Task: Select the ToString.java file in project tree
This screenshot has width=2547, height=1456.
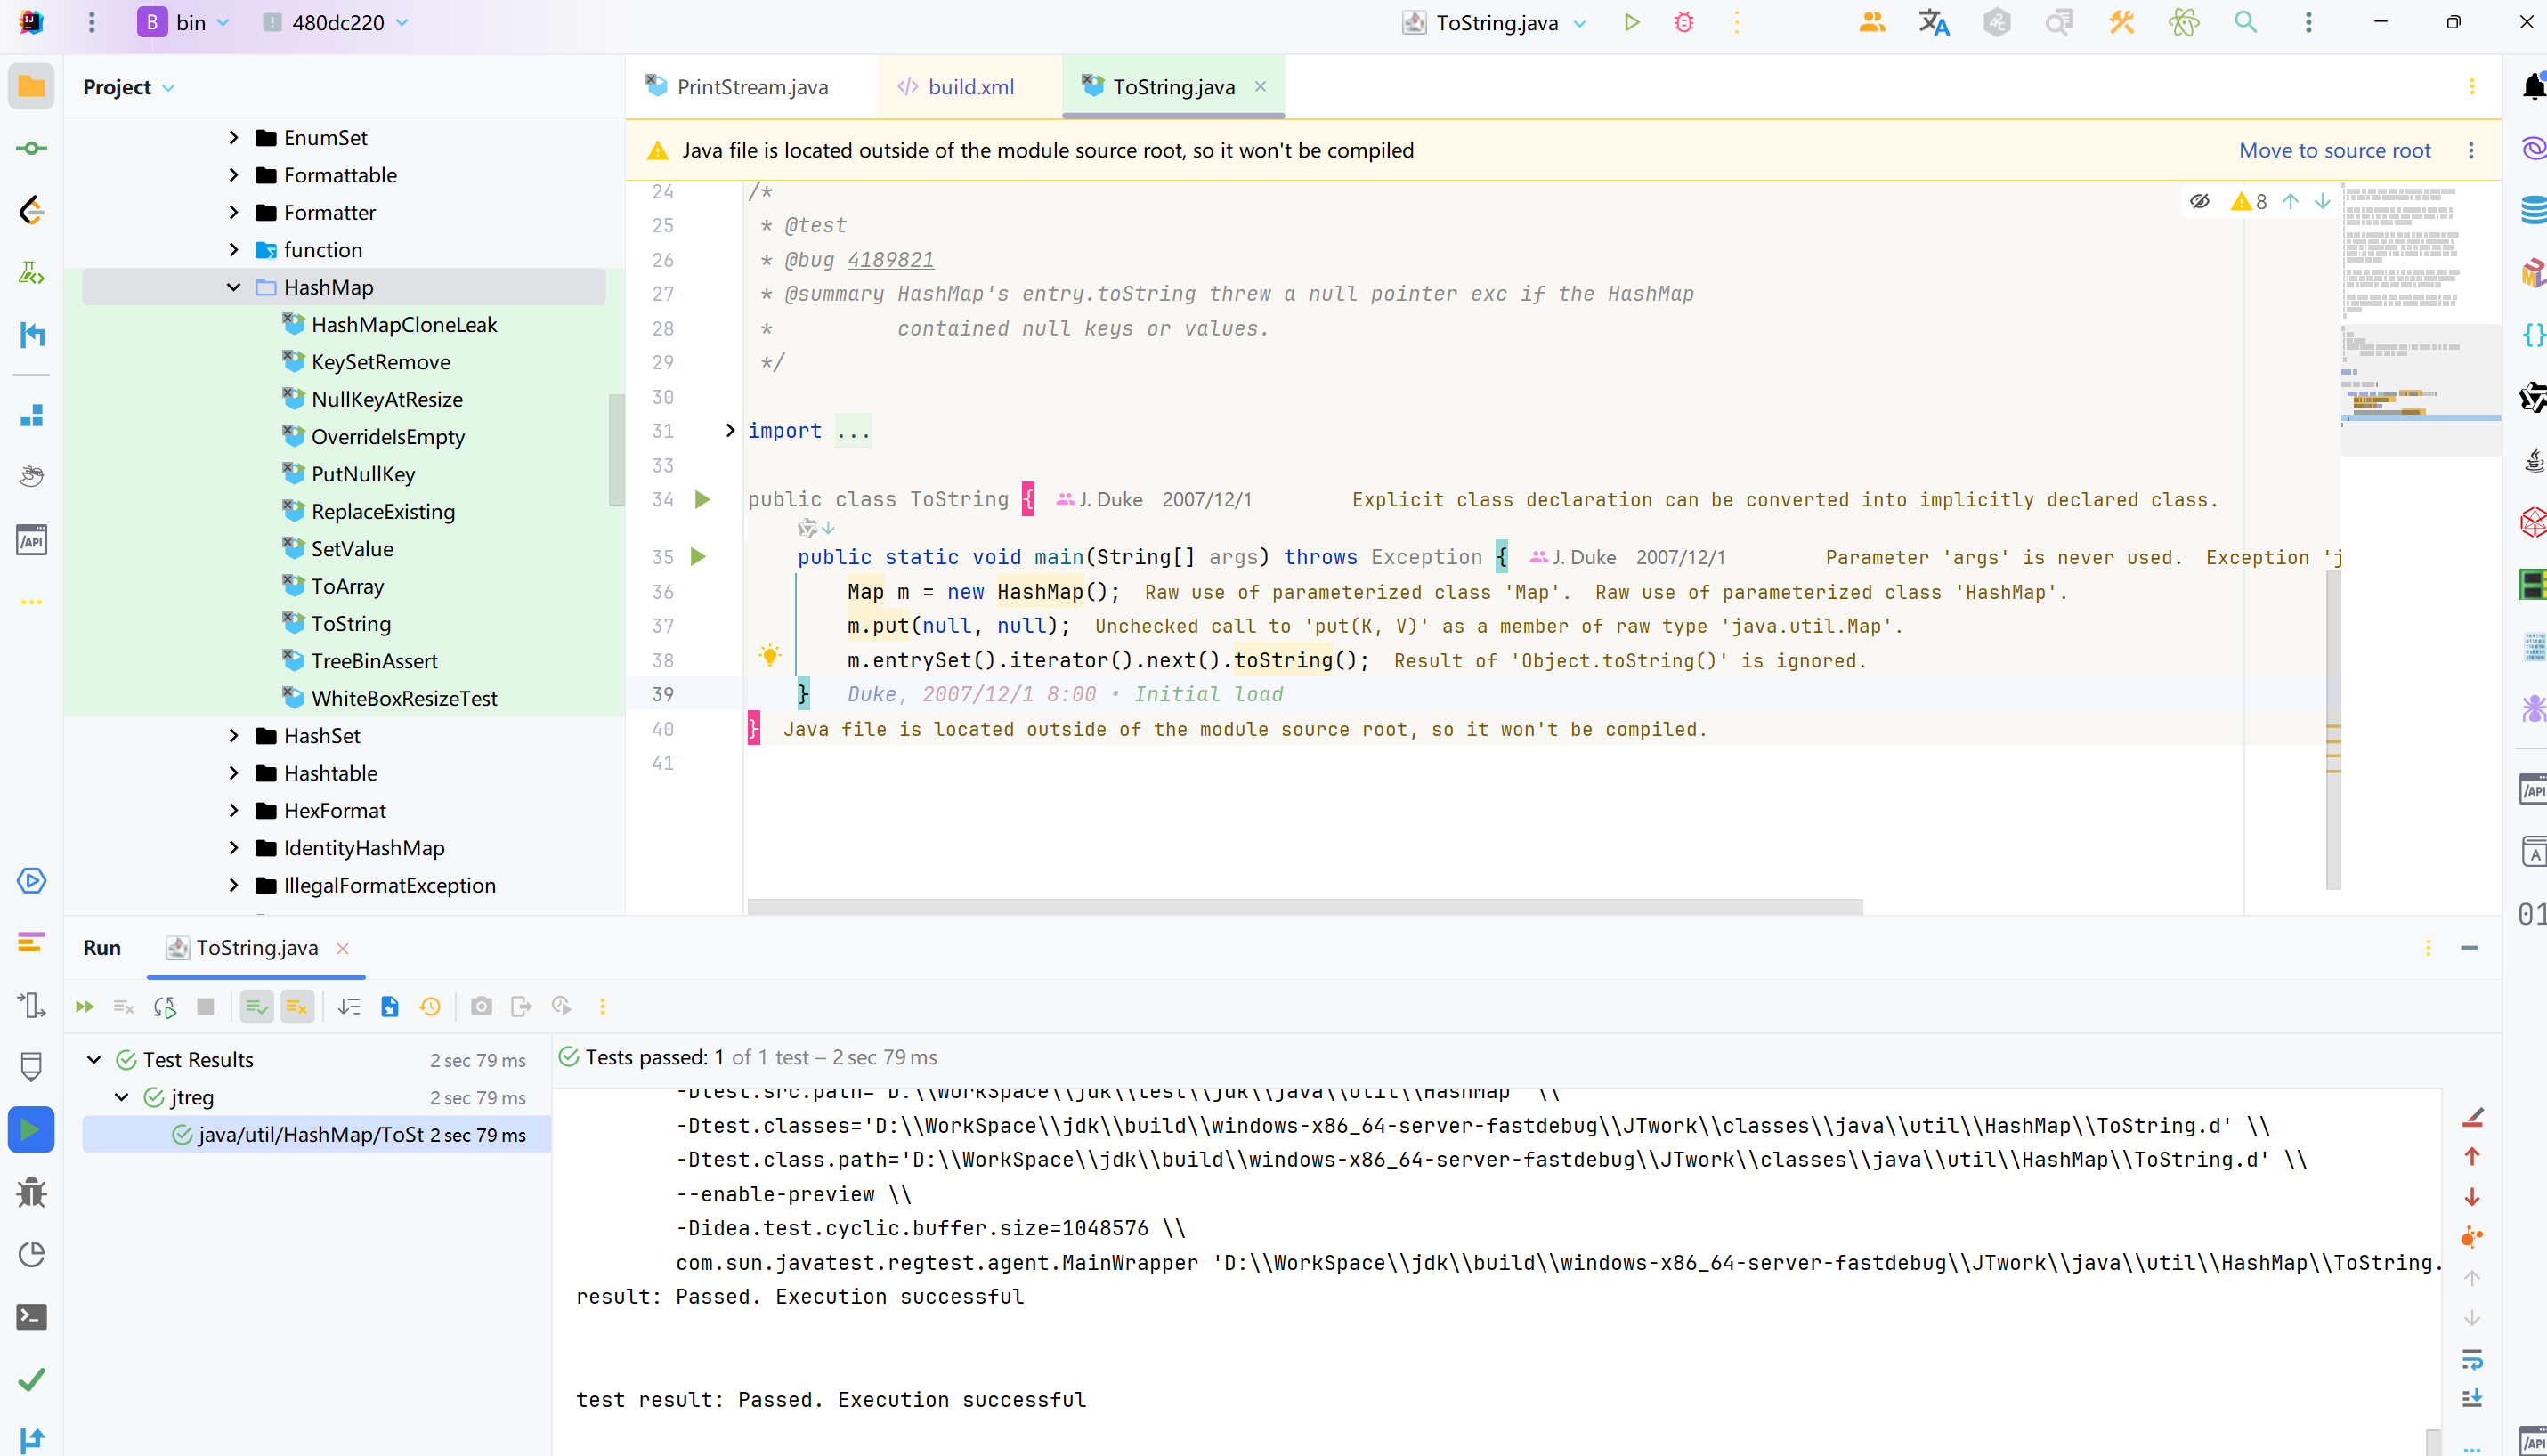Action: click(350, 622)
